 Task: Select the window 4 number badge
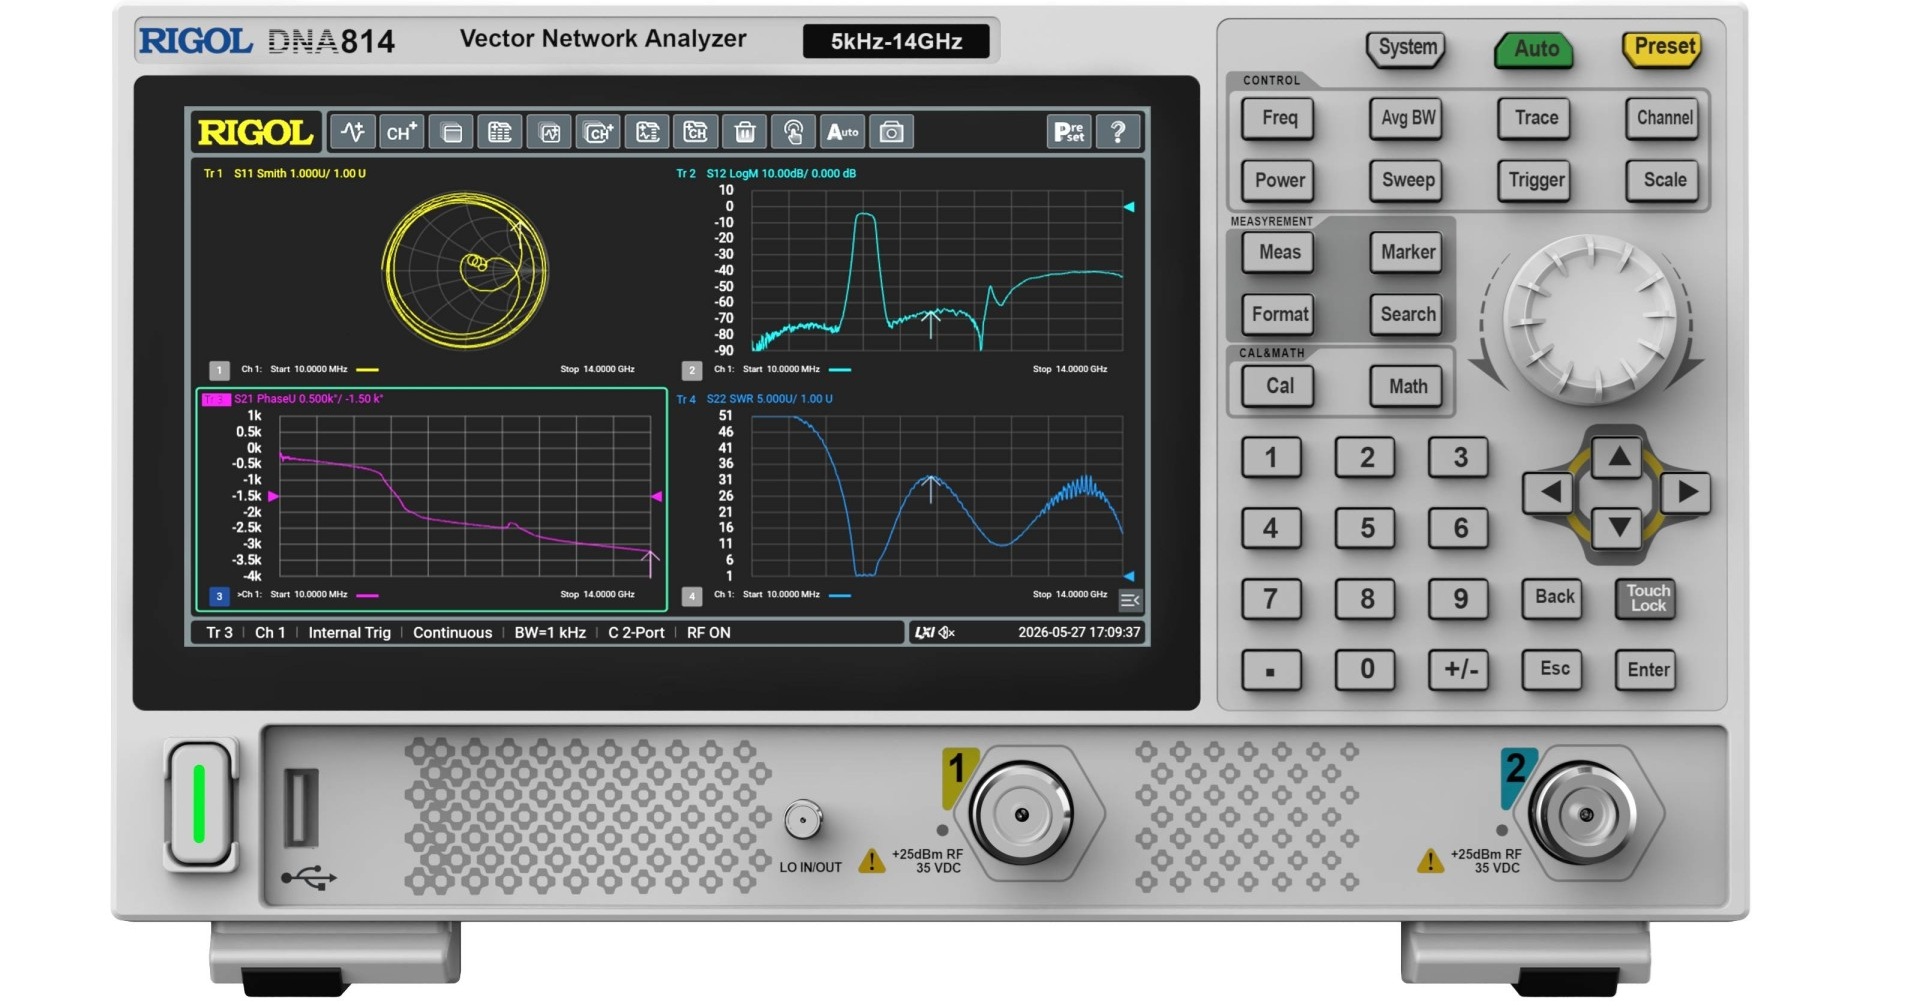691,596
